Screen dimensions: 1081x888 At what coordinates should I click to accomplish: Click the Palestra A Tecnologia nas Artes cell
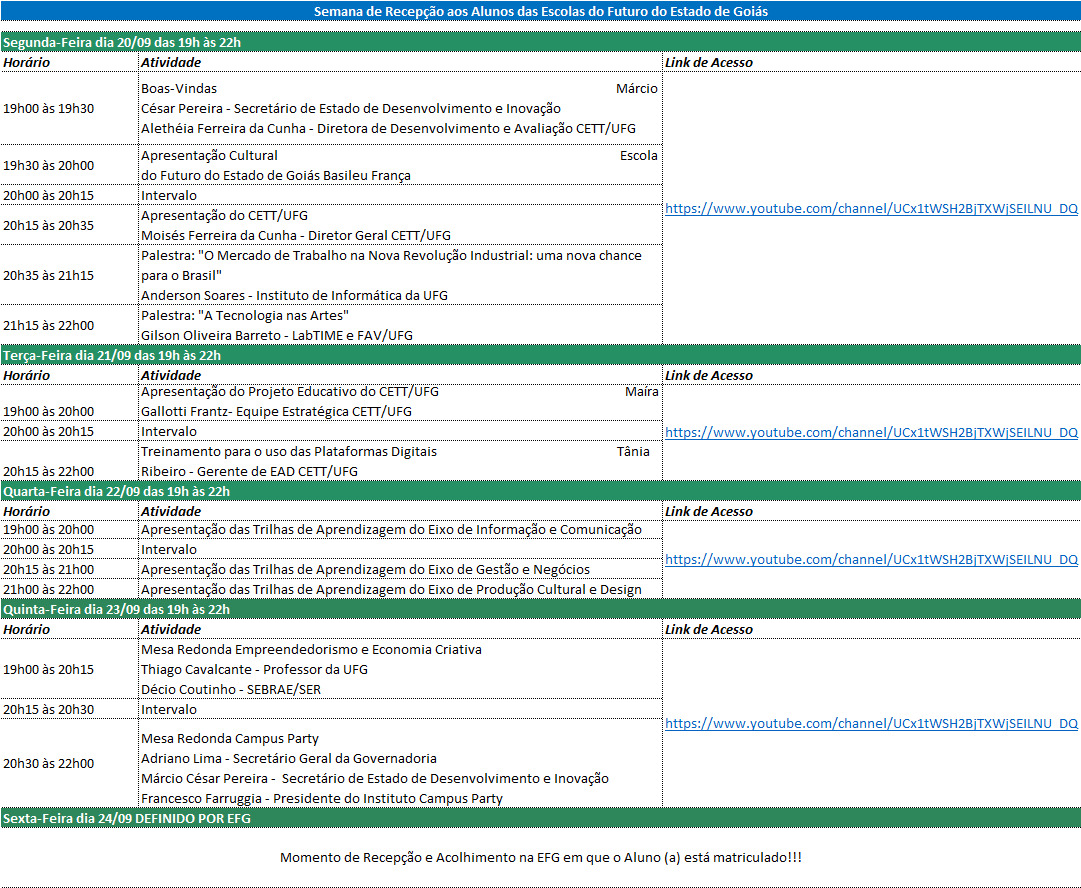coord(400,325)
